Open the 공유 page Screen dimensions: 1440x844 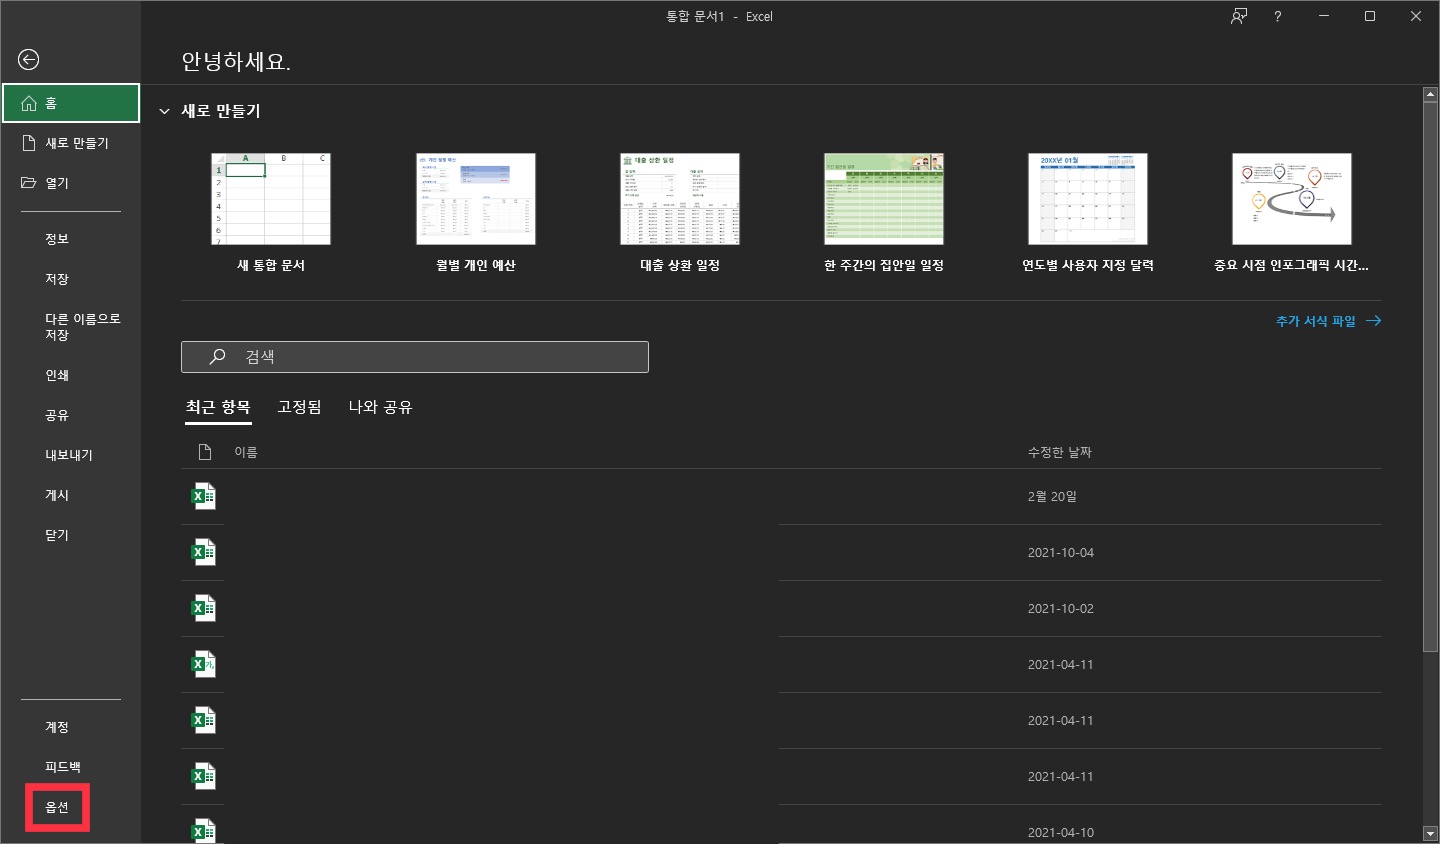click(57, 415)
